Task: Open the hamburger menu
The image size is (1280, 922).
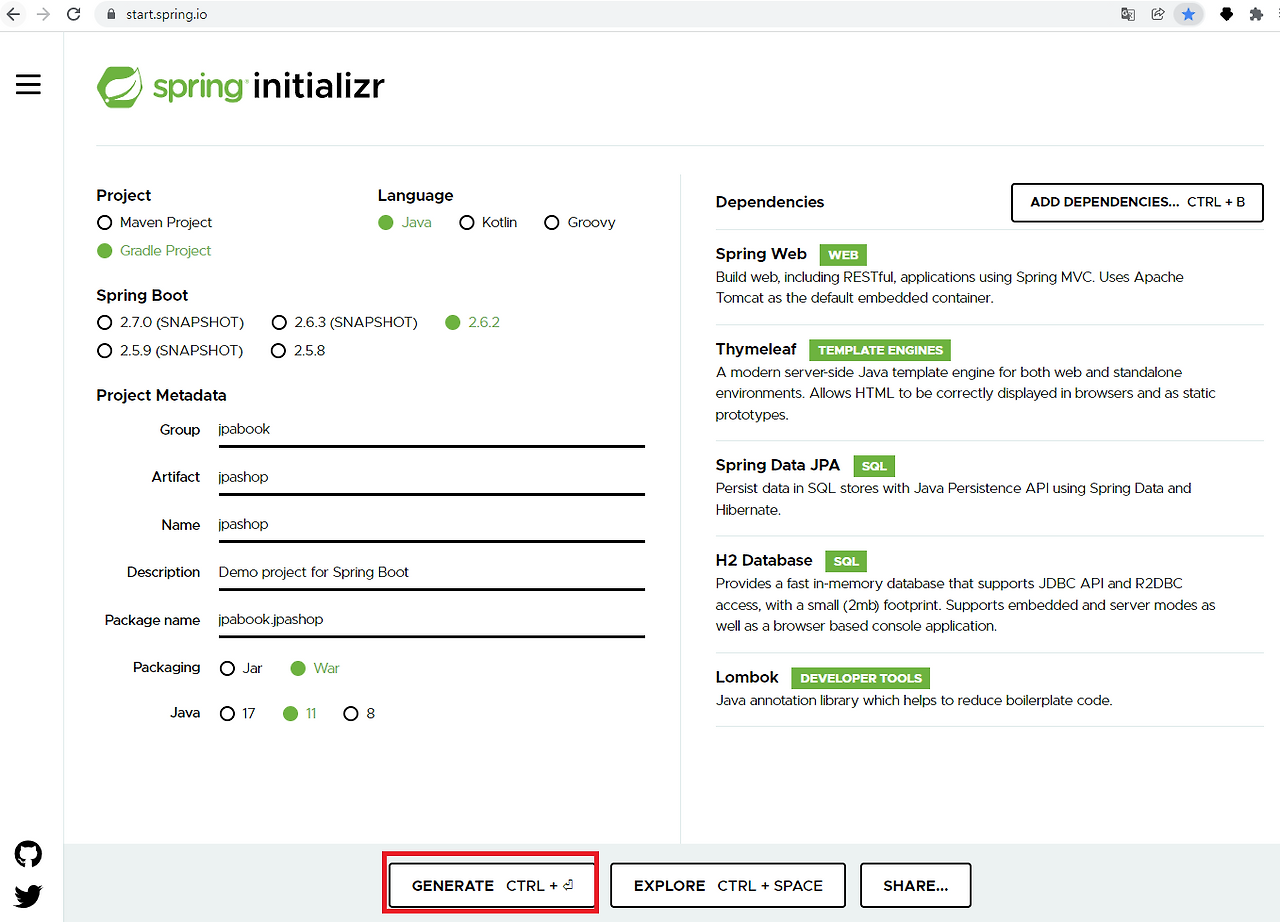Action: (28, 84)
